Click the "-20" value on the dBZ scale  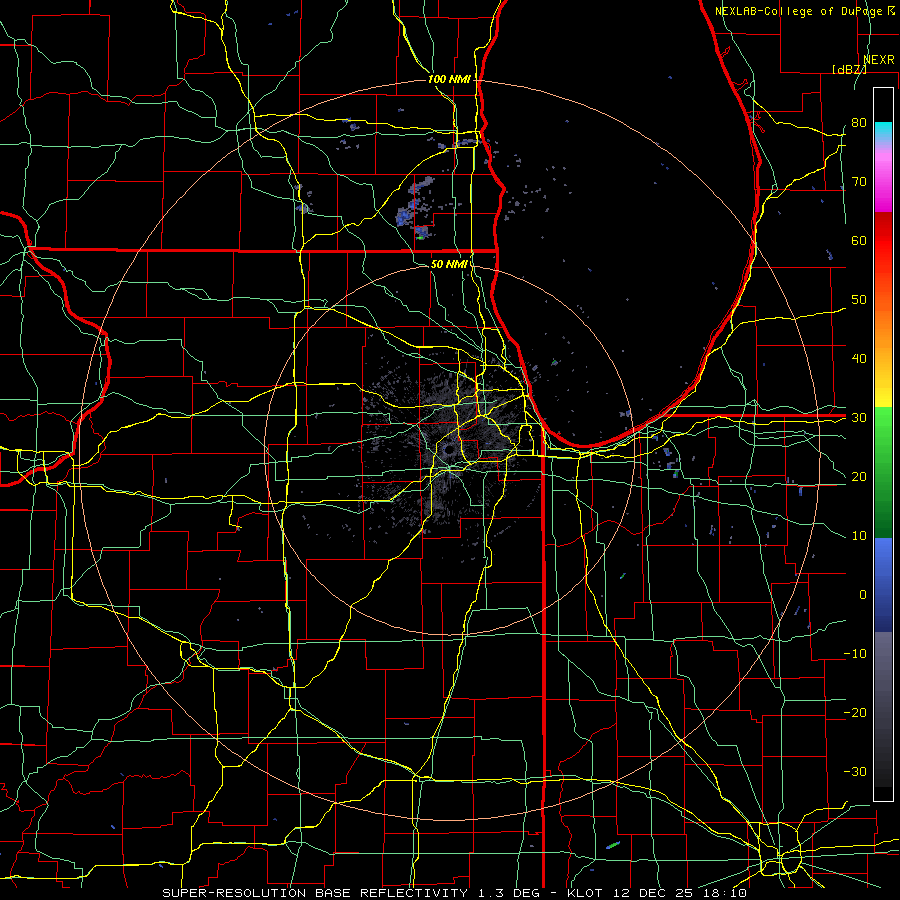(855, 712)
